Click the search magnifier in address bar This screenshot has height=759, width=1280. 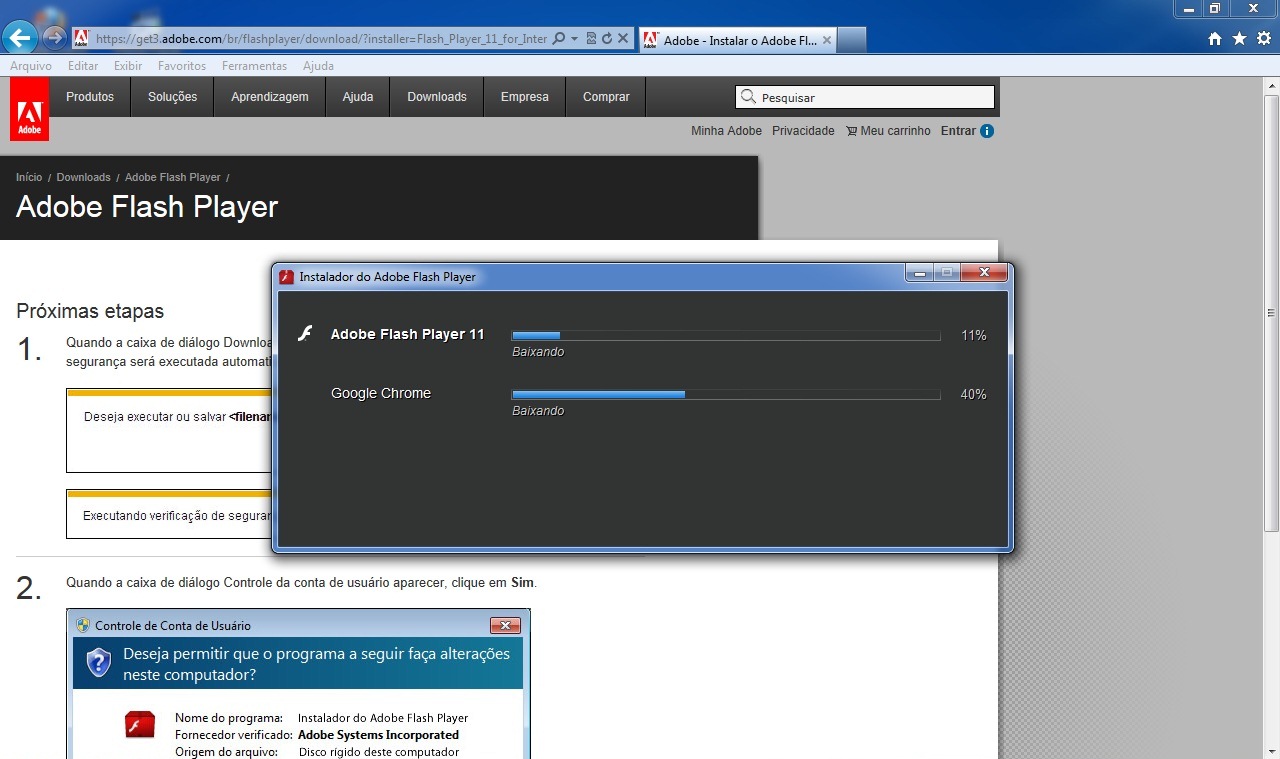[559, 39]
